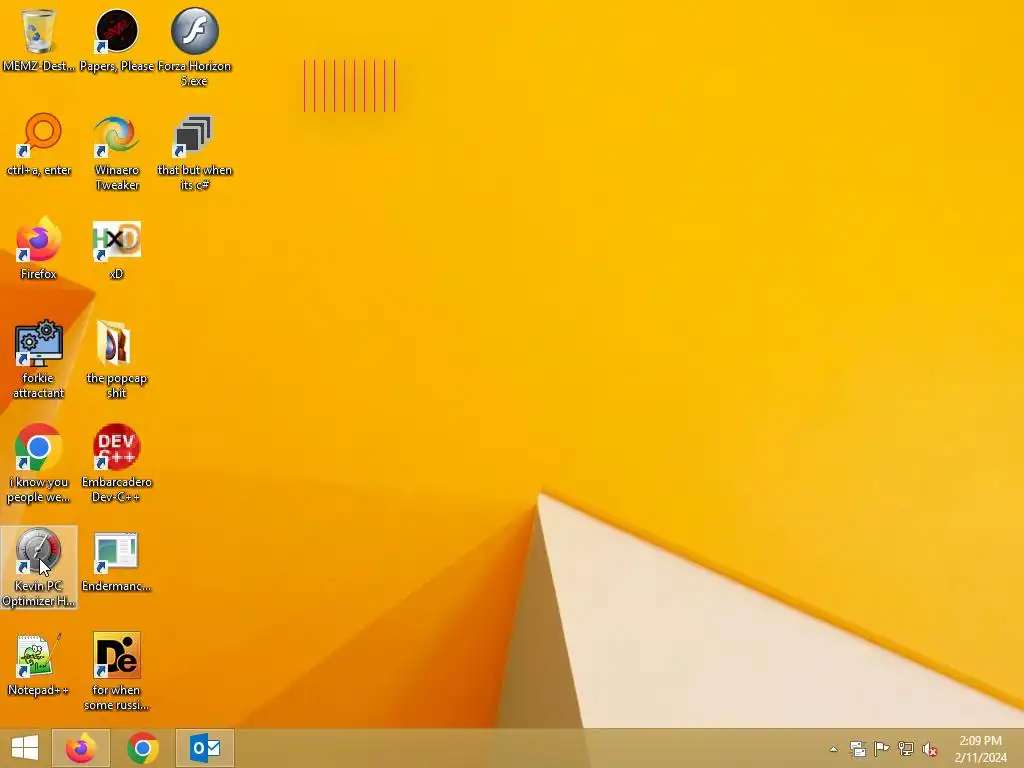Click the muted volume tray icon
The width and height of the screenshot is (1024, 768).
point(930,750)
